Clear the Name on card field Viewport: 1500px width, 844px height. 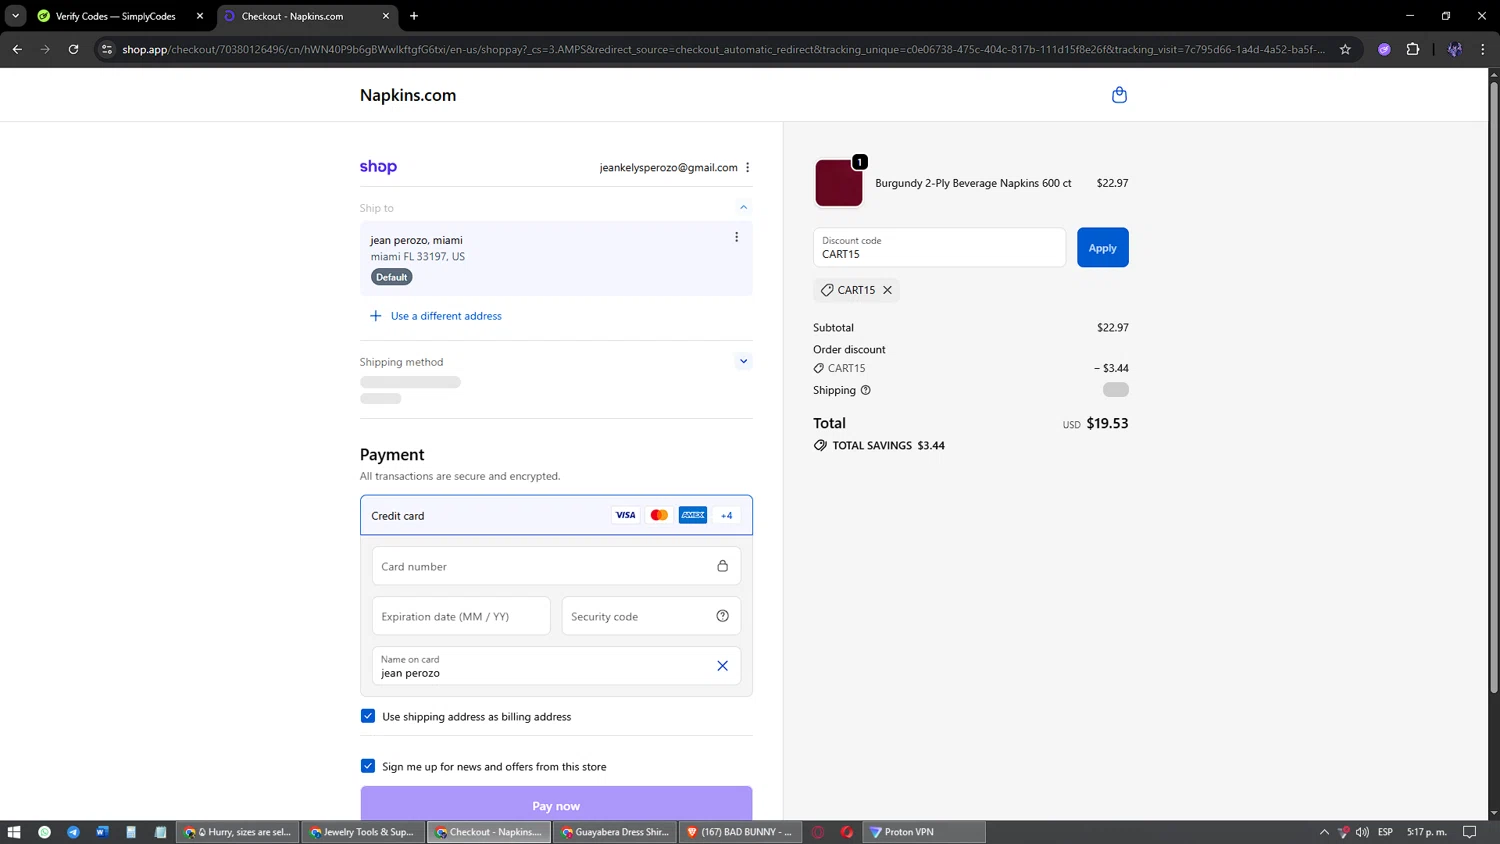click(x=722, y=666)
